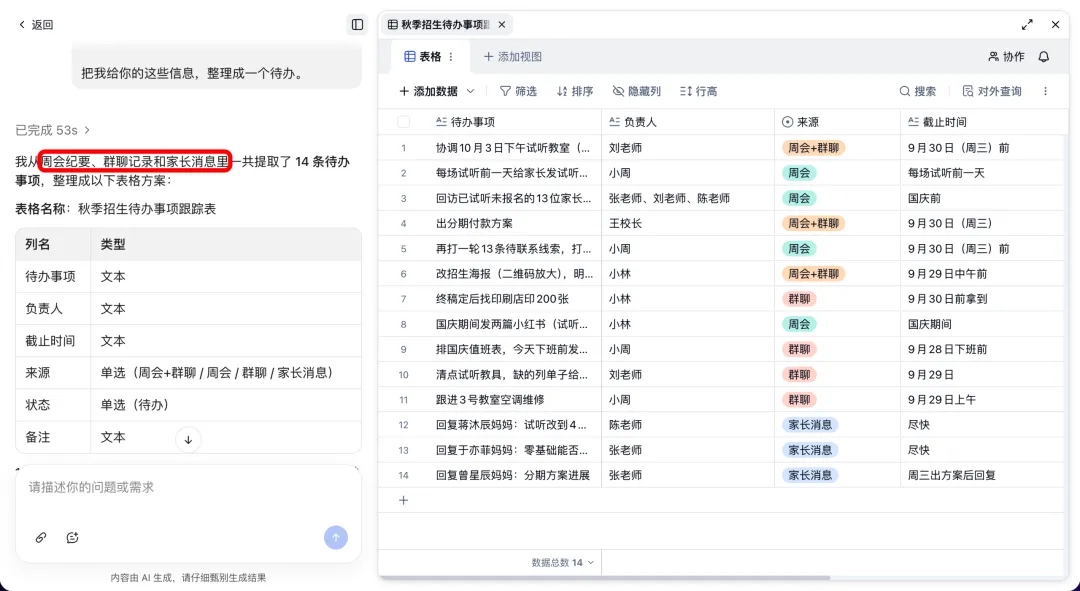1080x591 pixels.
Task: Click row number 14
Action: tap(404, 475)
